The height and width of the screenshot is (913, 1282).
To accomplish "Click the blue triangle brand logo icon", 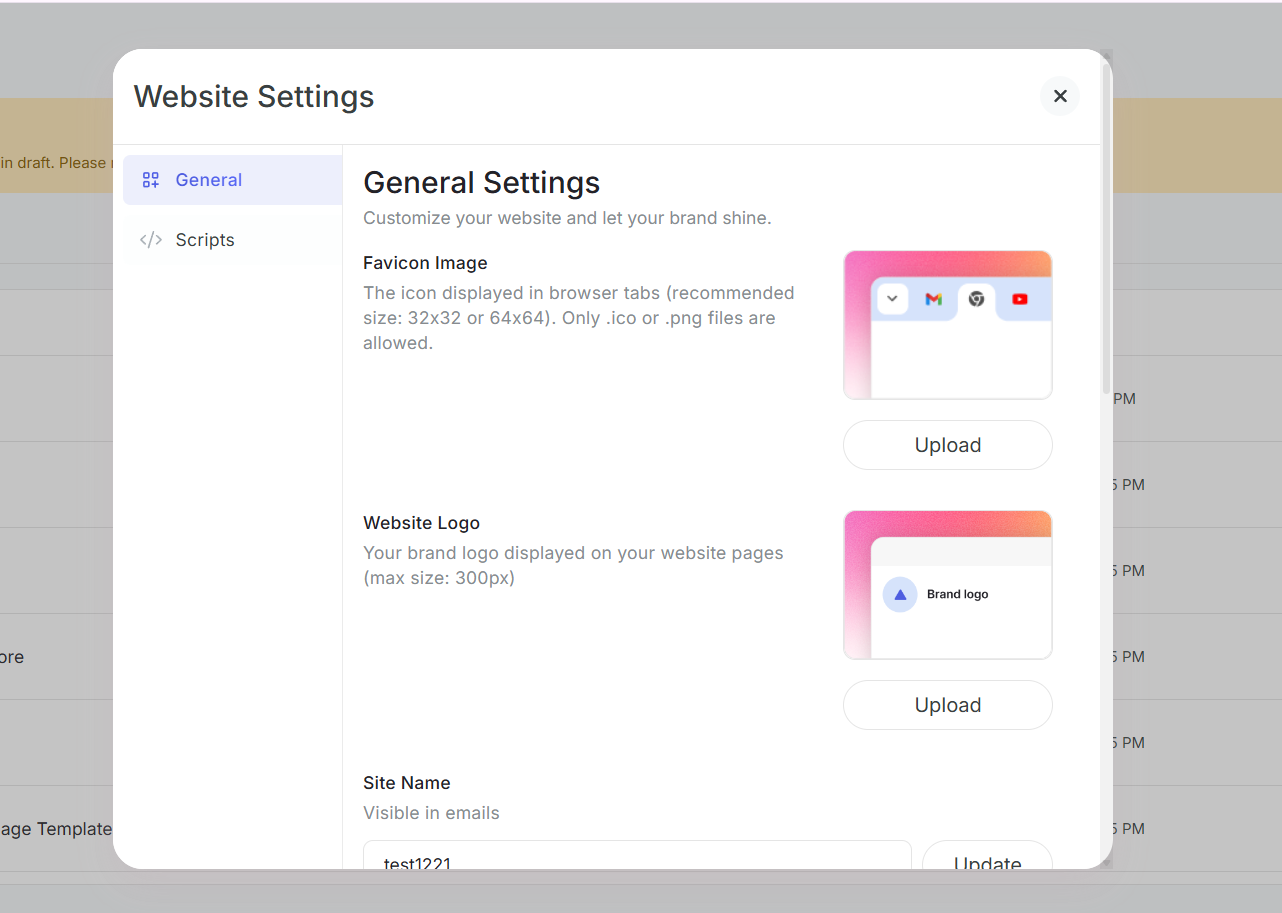I will pos(900,594).
